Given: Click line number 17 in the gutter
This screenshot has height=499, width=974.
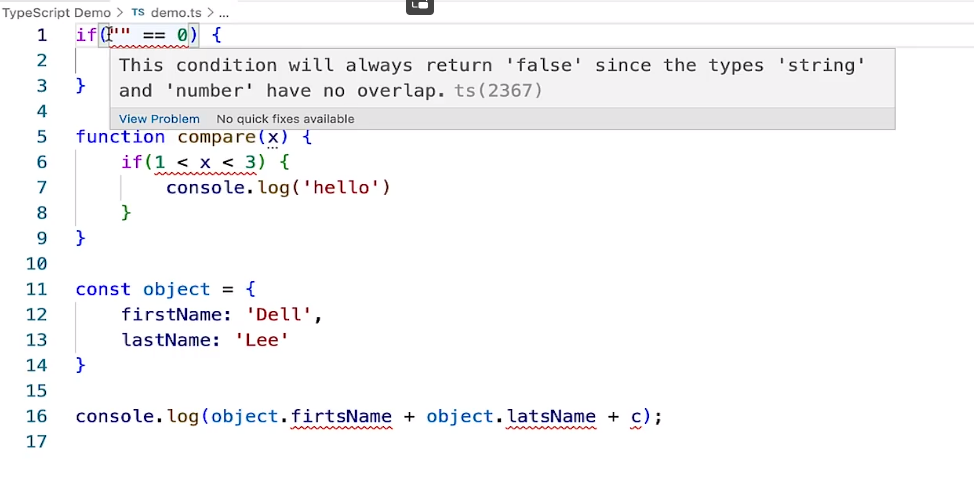Looking at the screenshot, I should pos(36,441).
